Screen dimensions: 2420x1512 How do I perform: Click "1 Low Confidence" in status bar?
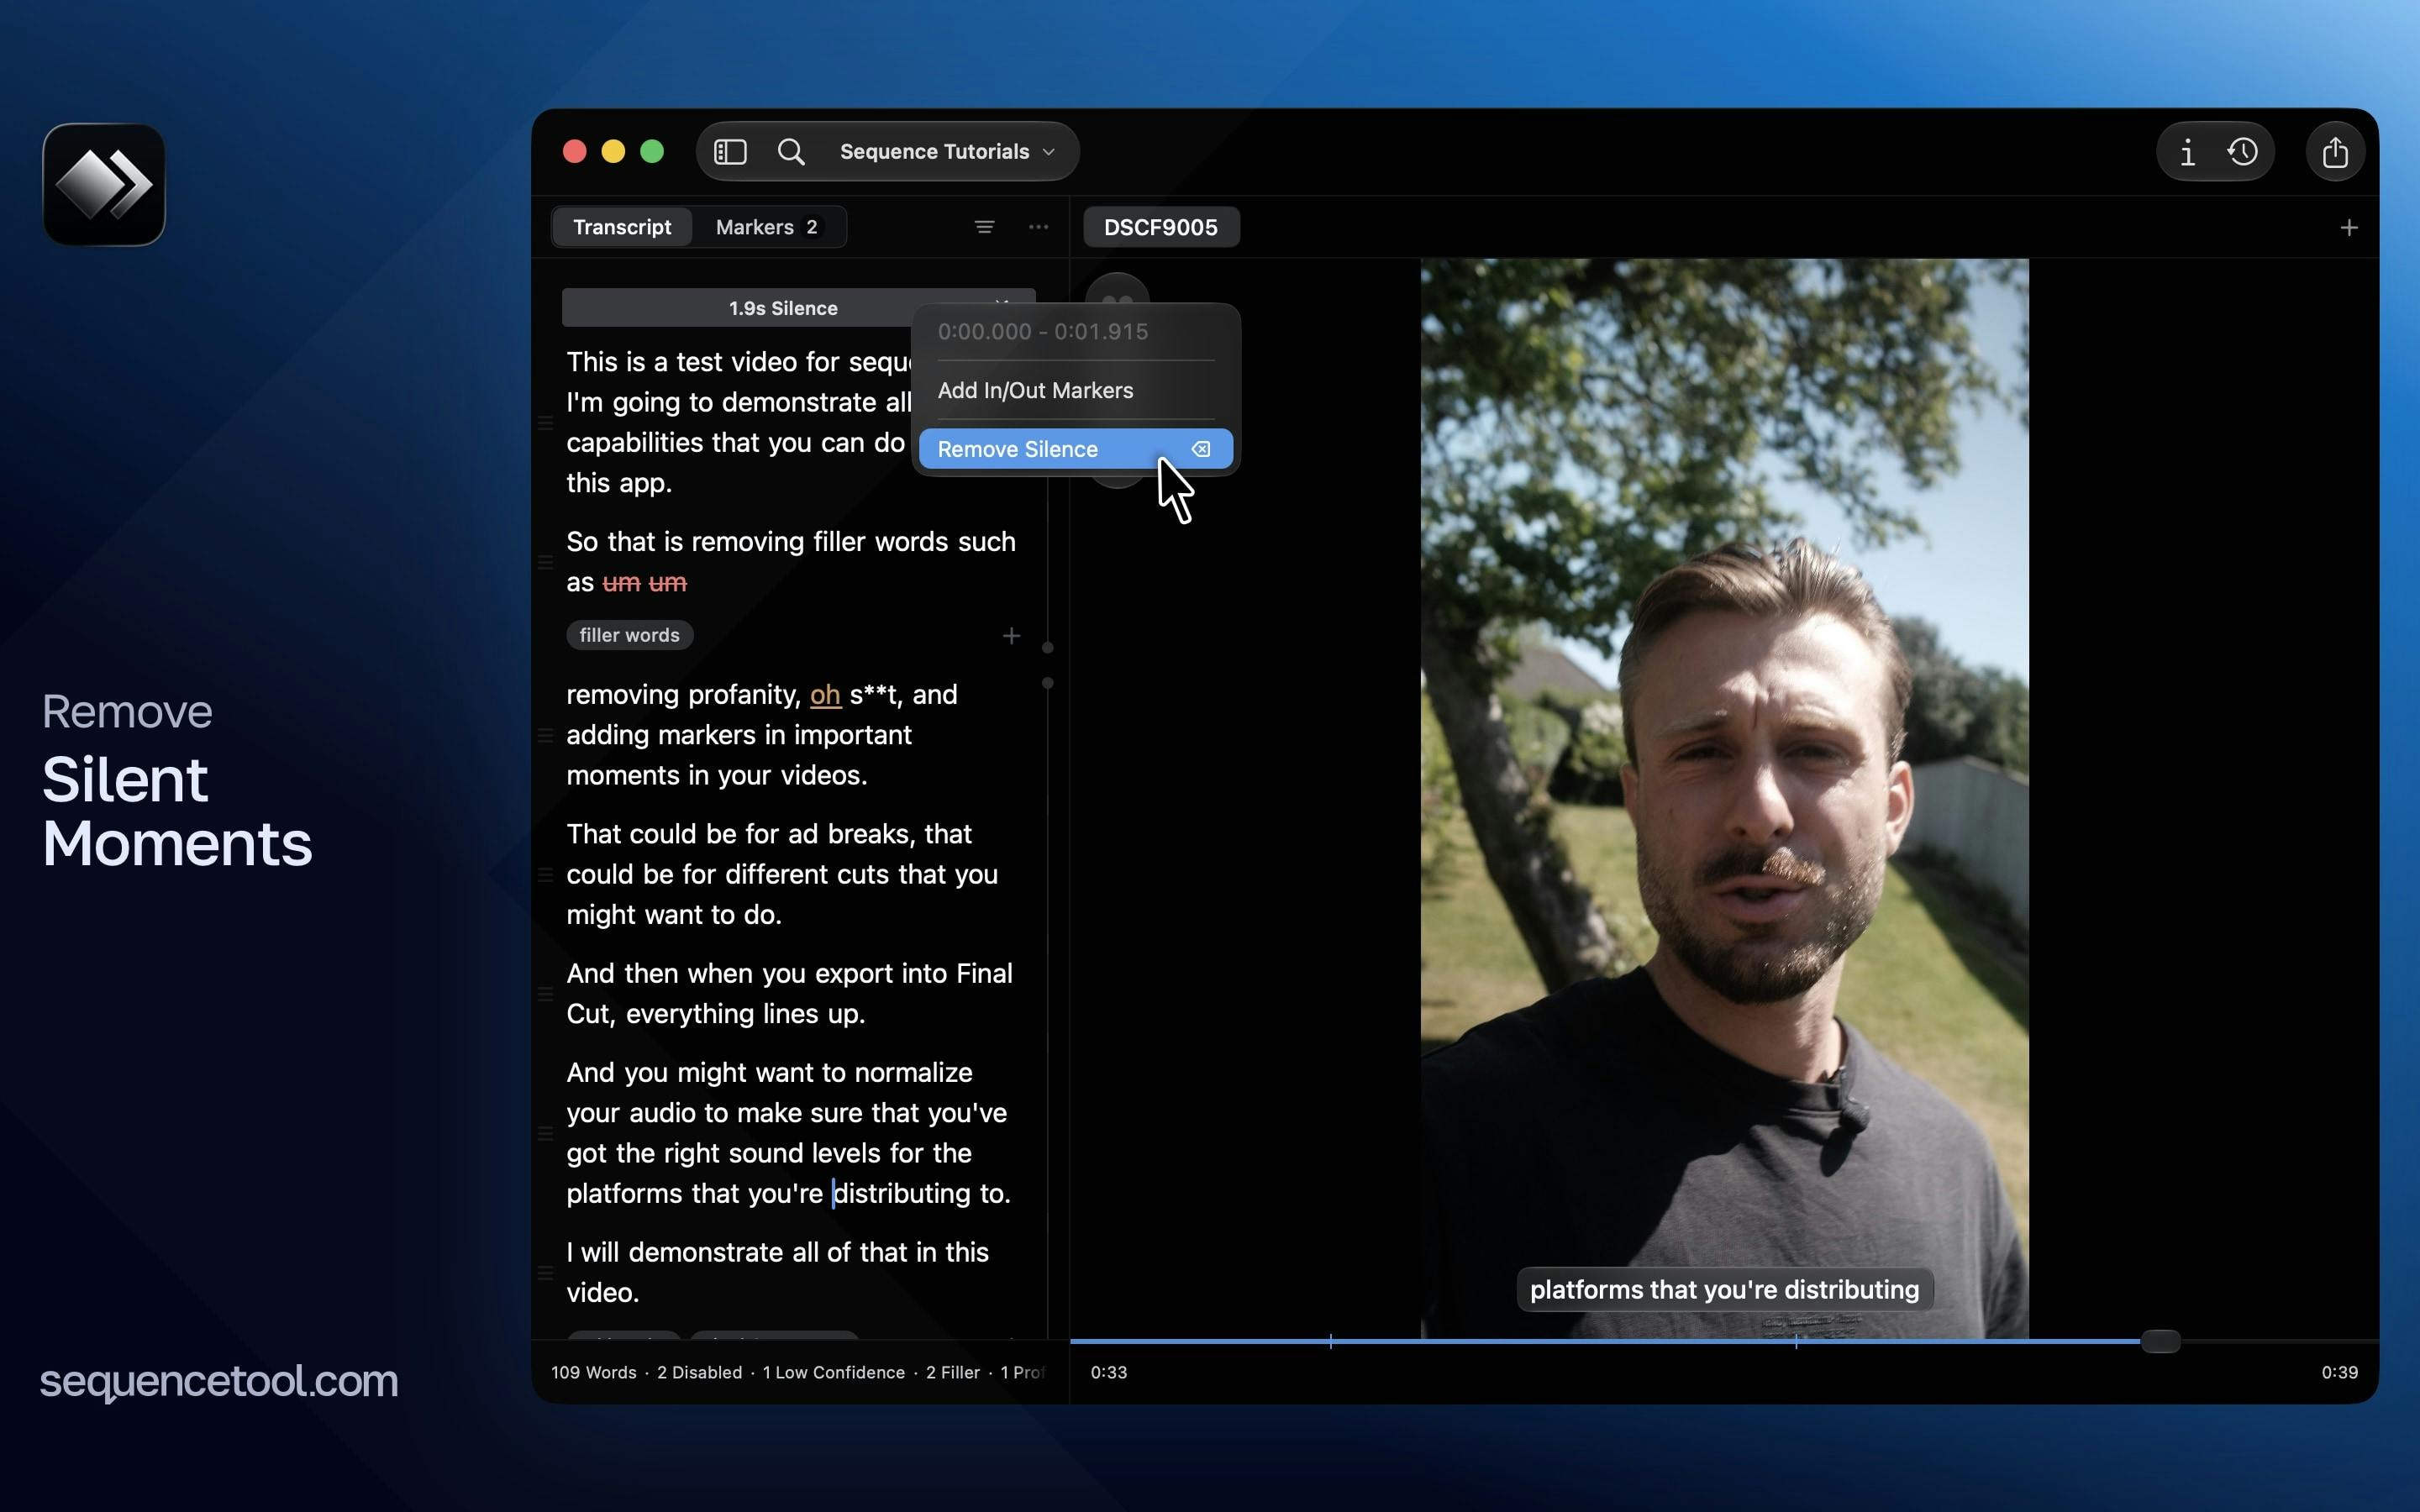coord(833,1372)
